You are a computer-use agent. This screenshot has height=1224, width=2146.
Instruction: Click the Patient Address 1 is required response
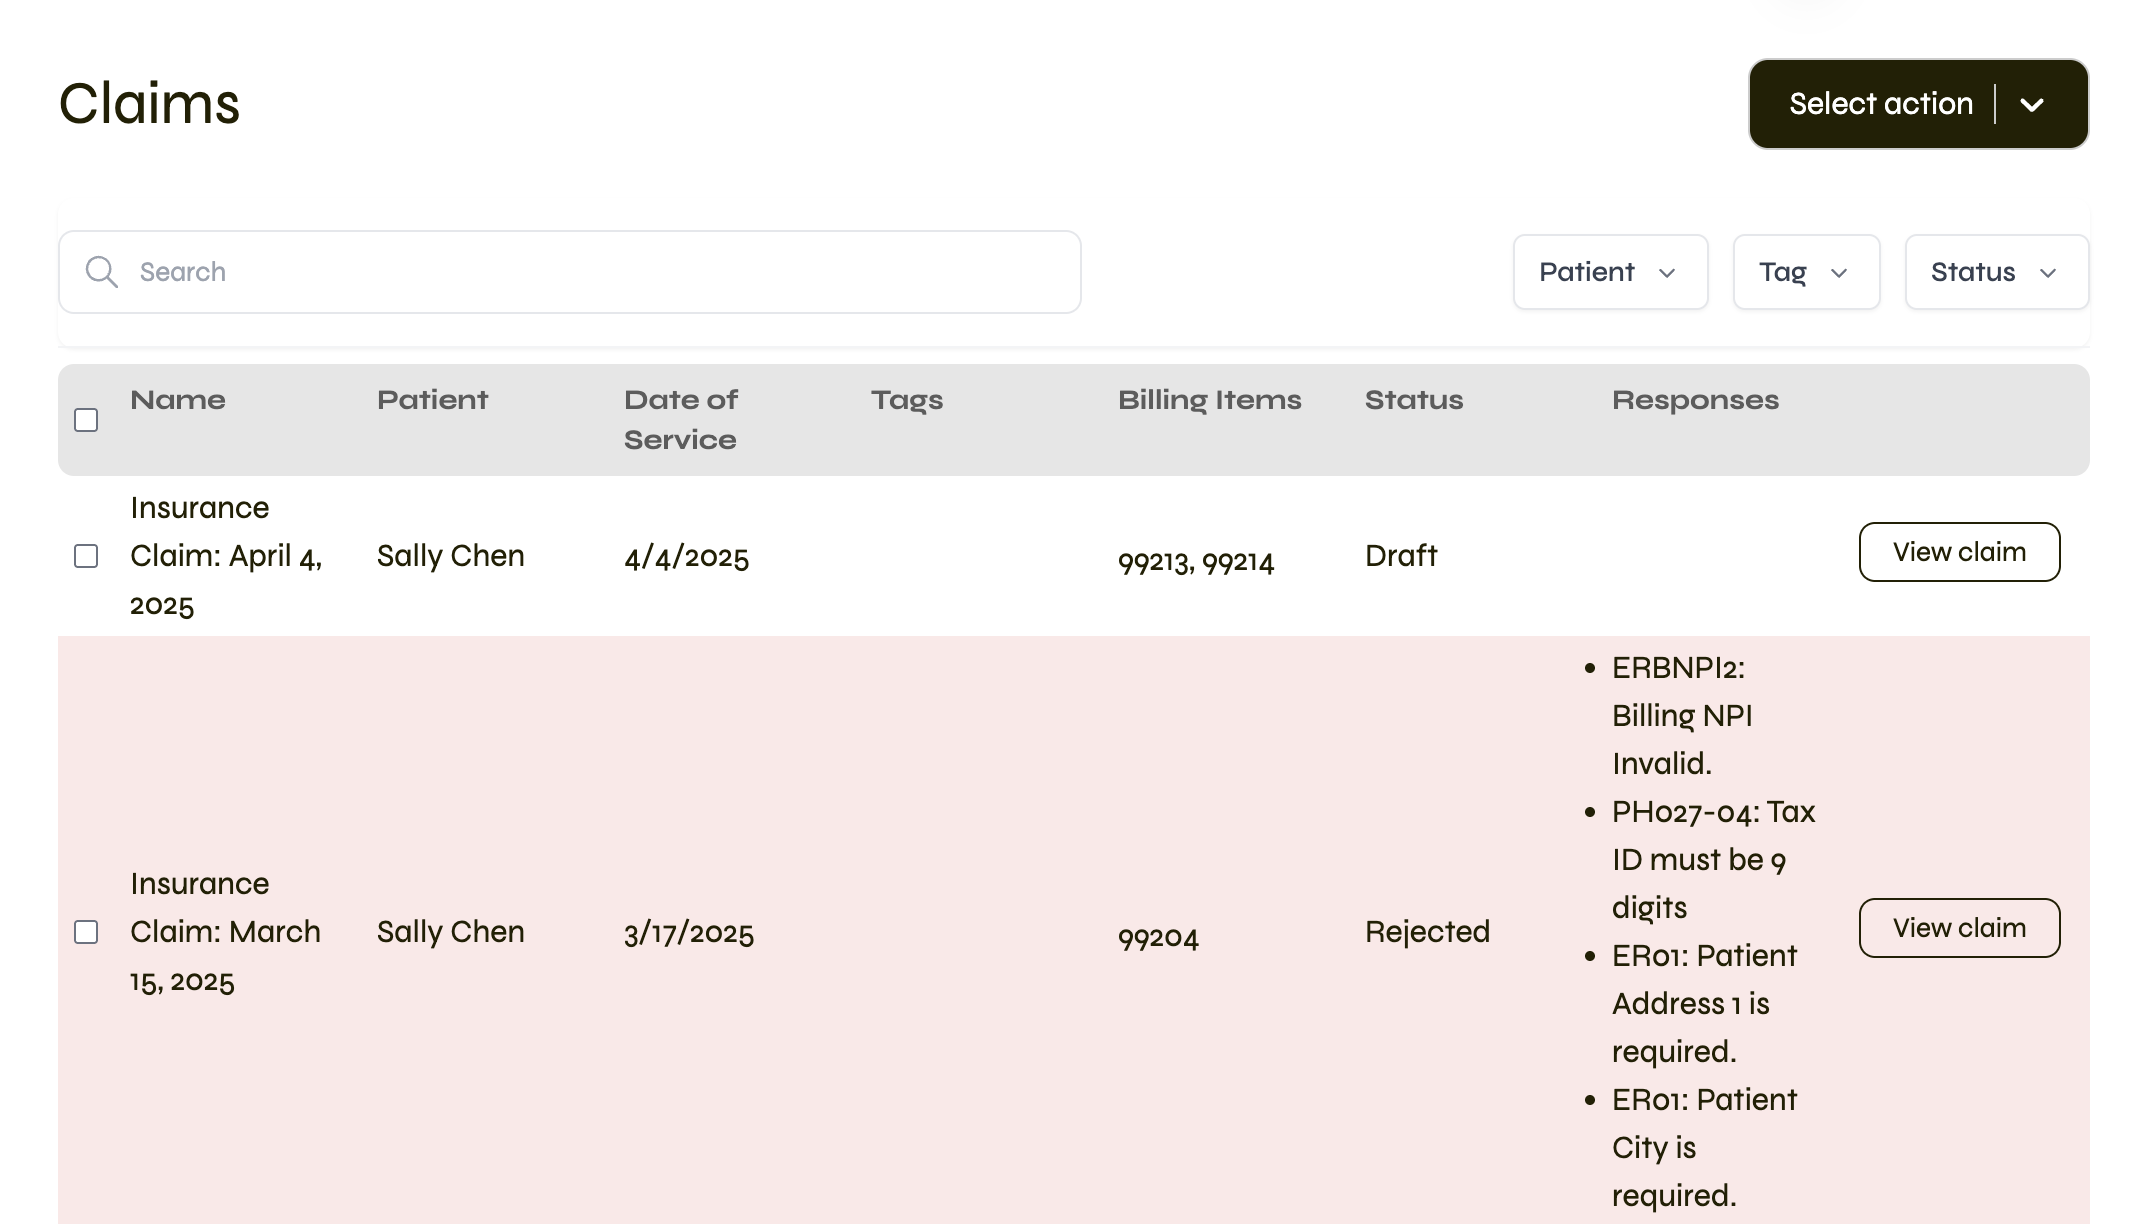pyautogui.click(x=1704, y=1004)
